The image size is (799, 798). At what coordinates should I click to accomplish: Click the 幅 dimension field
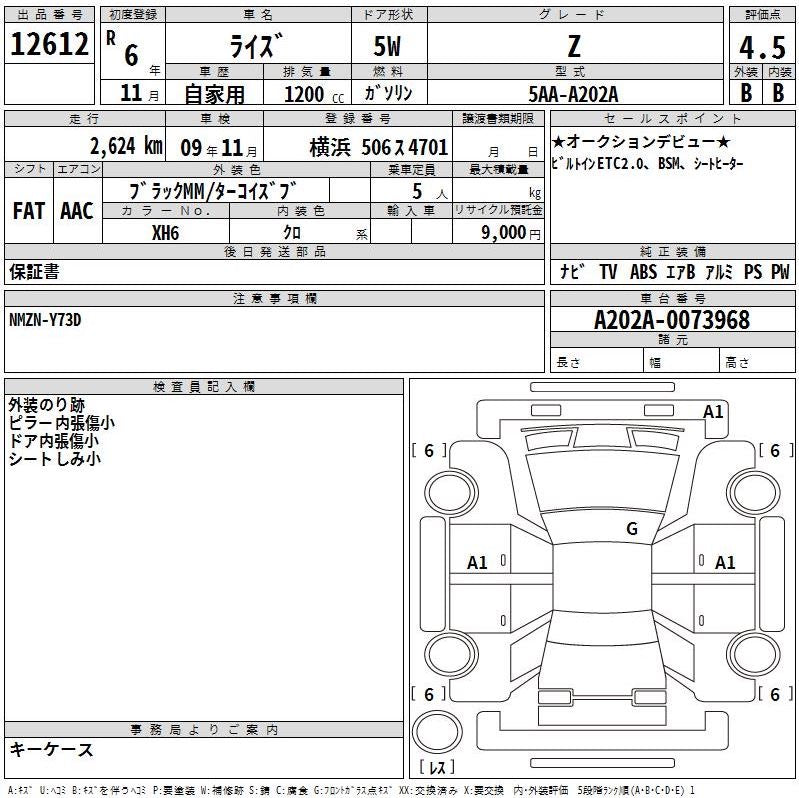[x=681, y=360]
